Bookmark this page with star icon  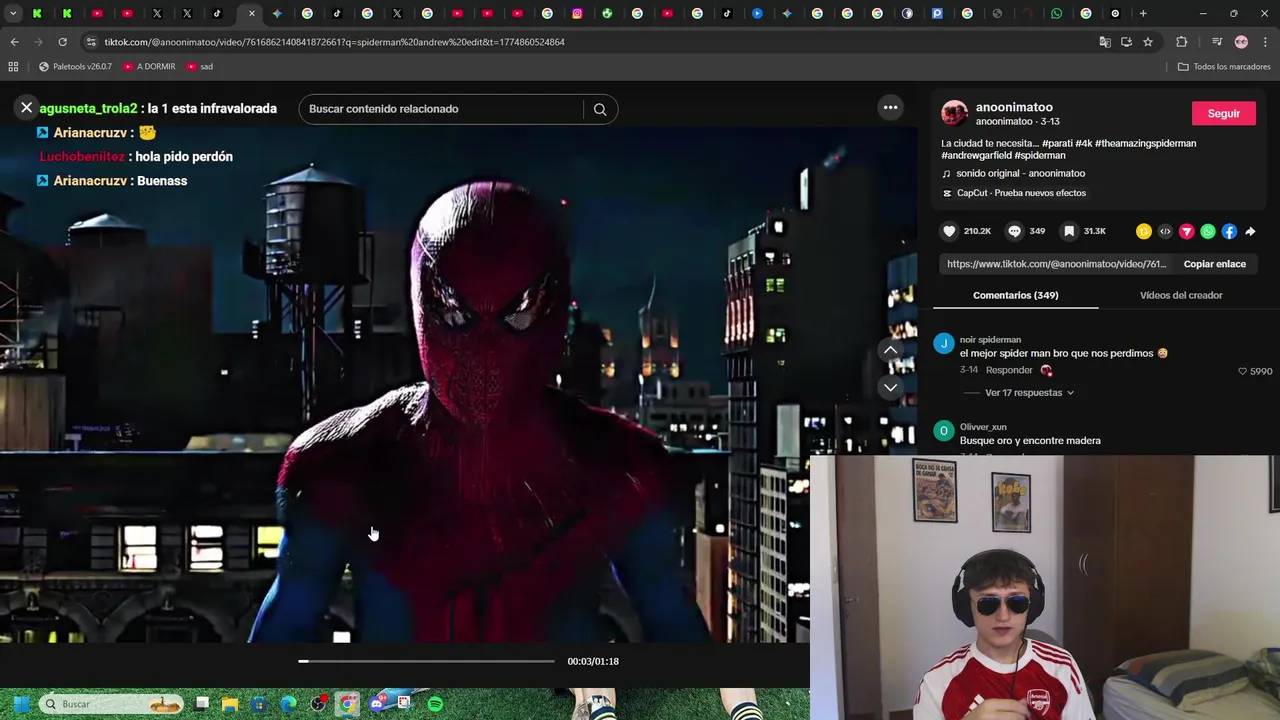click(x=1148, y=42)
